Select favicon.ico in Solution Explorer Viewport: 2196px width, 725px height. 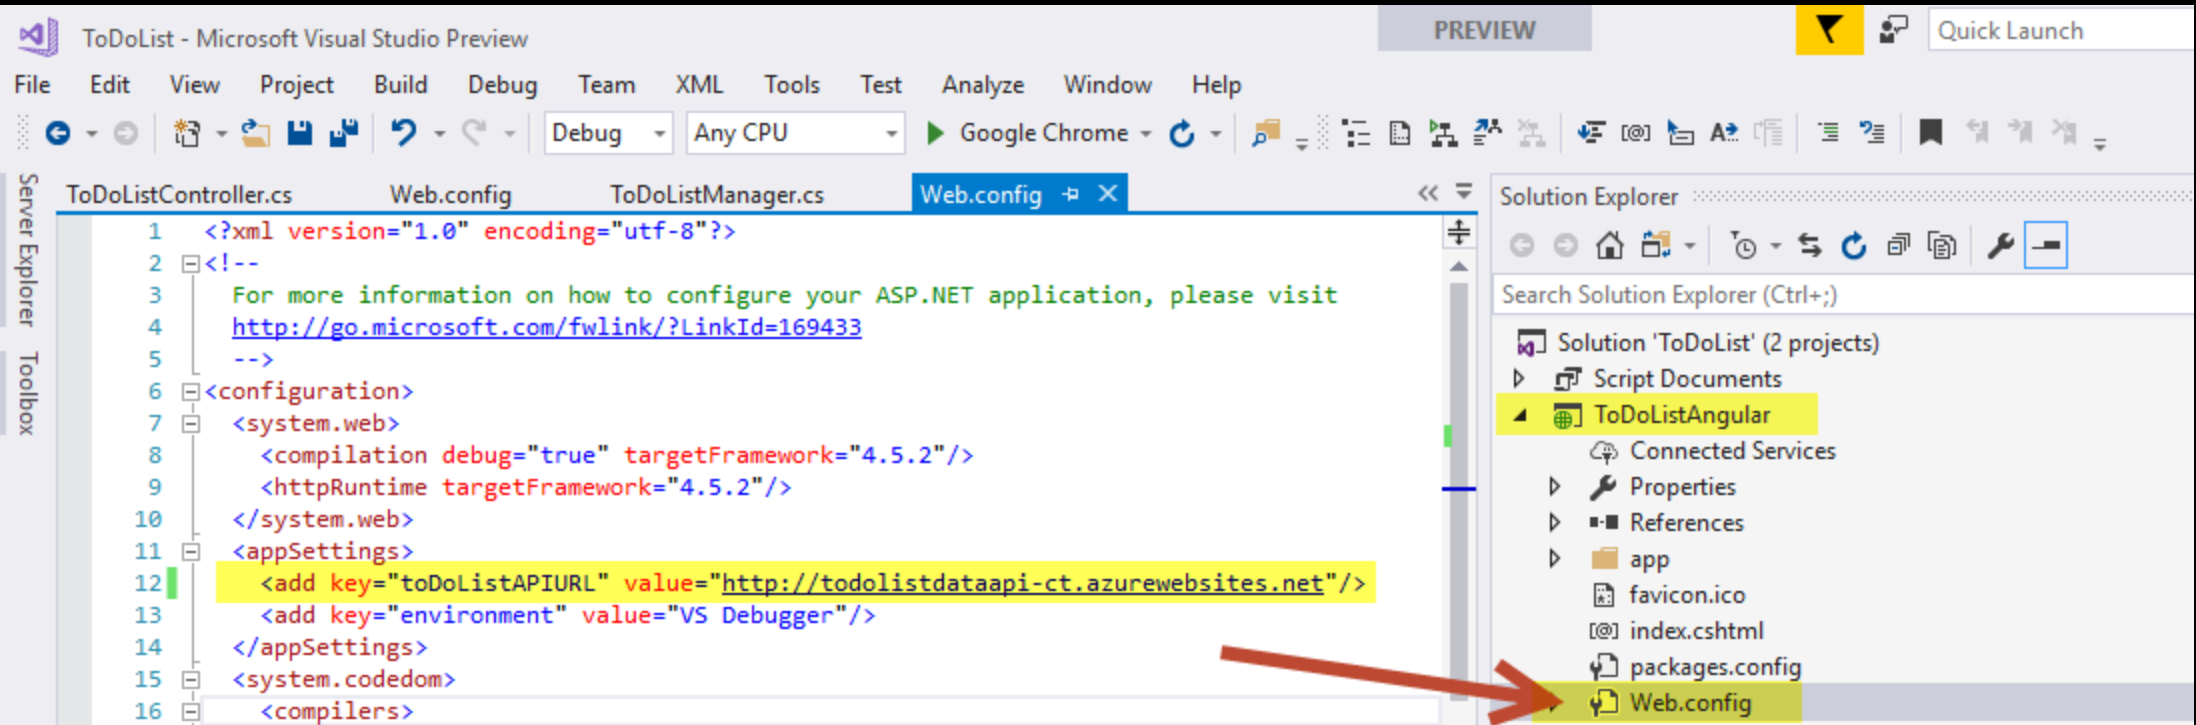[x=1686, y=595]
